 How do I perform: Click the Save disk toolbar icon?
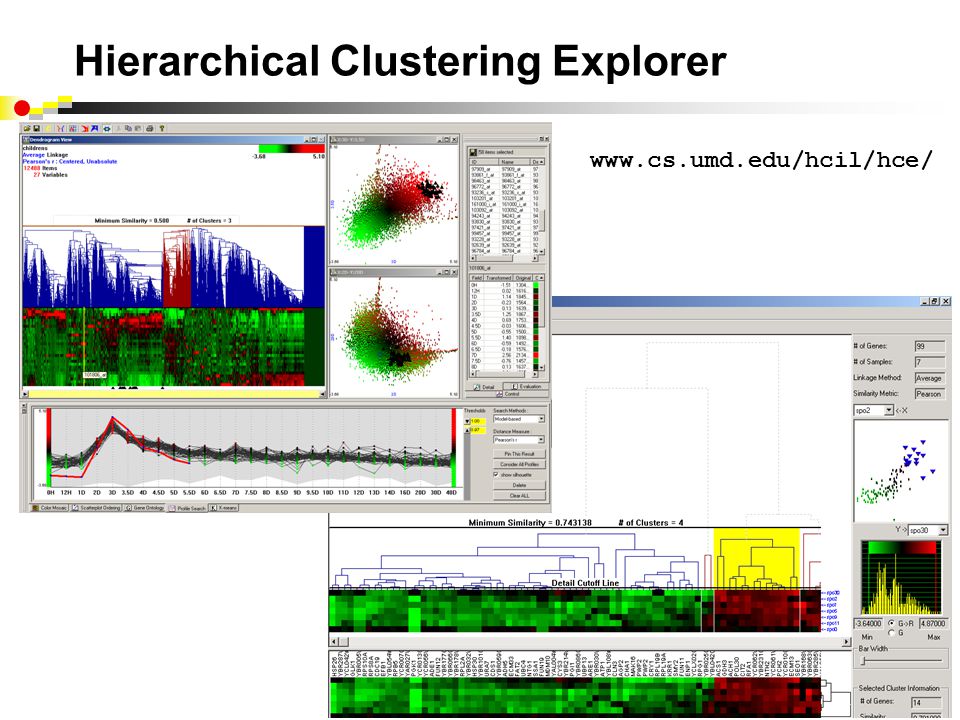click(37, 129)
